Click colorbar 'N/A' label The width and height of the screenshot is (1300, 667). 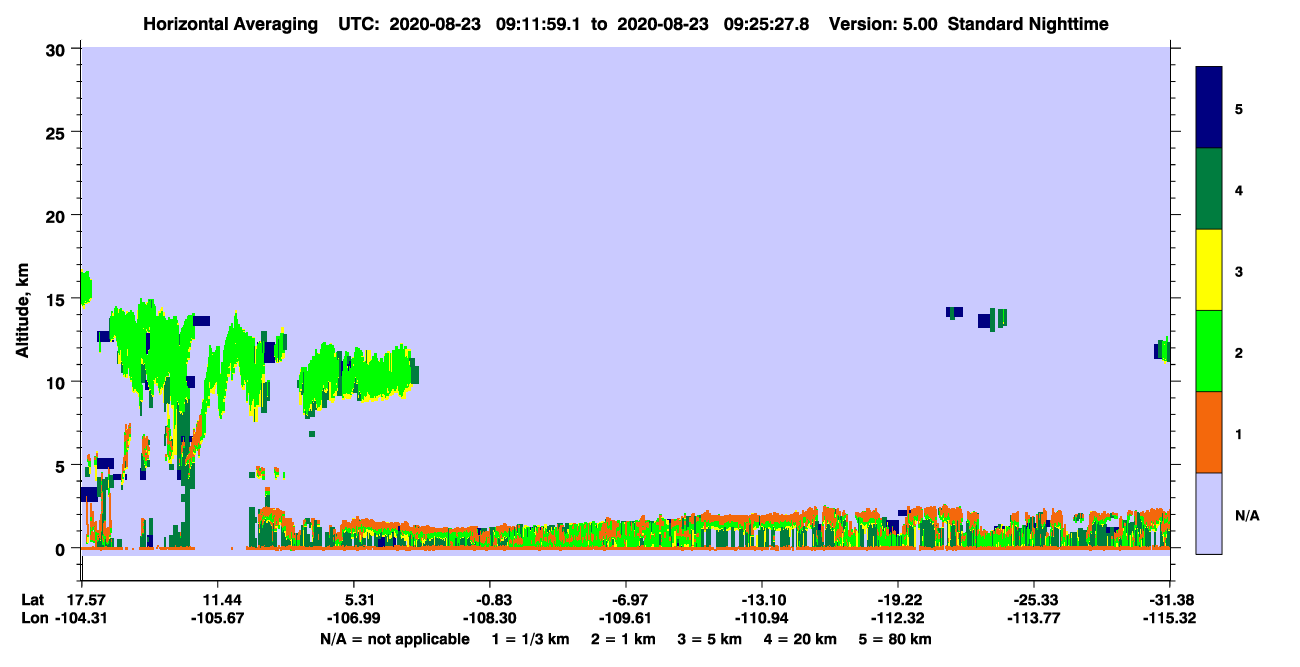[x=1246, y=515]
